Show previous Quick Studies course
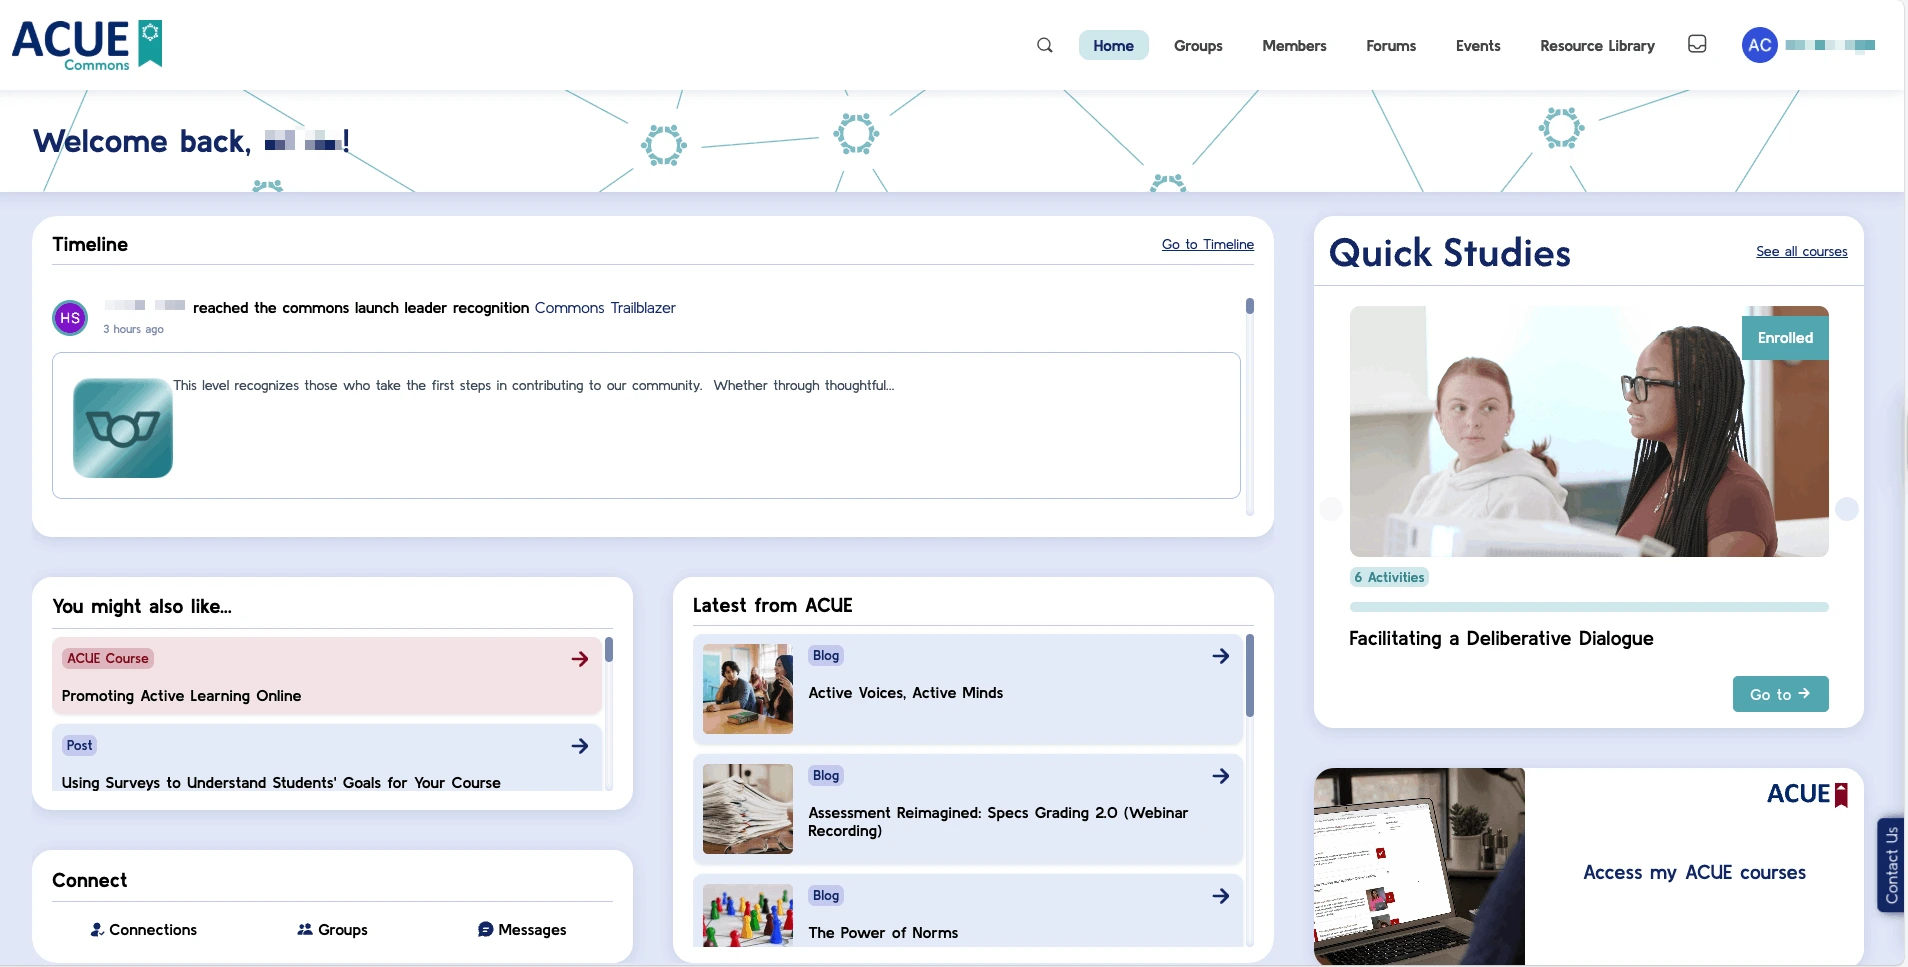Viewport: 1908px width, 967px height. tap(1331, 509)
